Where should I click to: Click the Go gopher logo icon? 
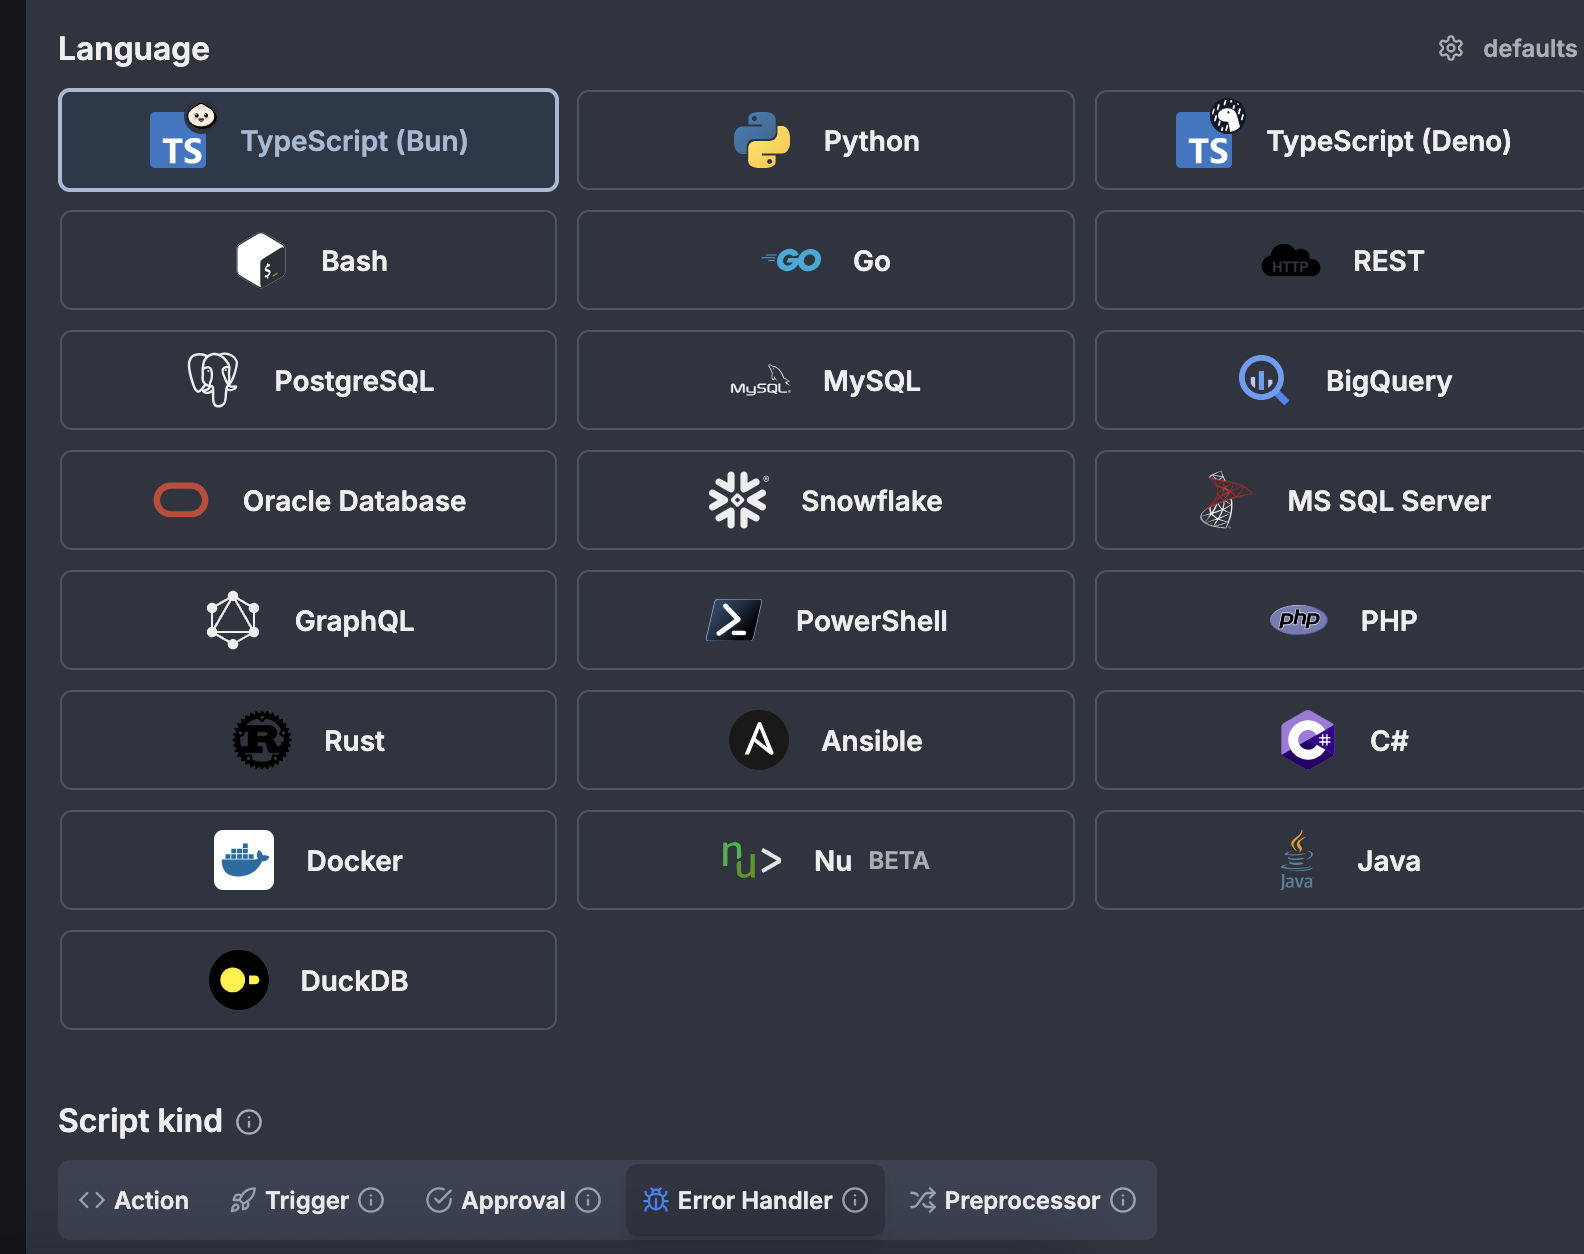[792, 260]
